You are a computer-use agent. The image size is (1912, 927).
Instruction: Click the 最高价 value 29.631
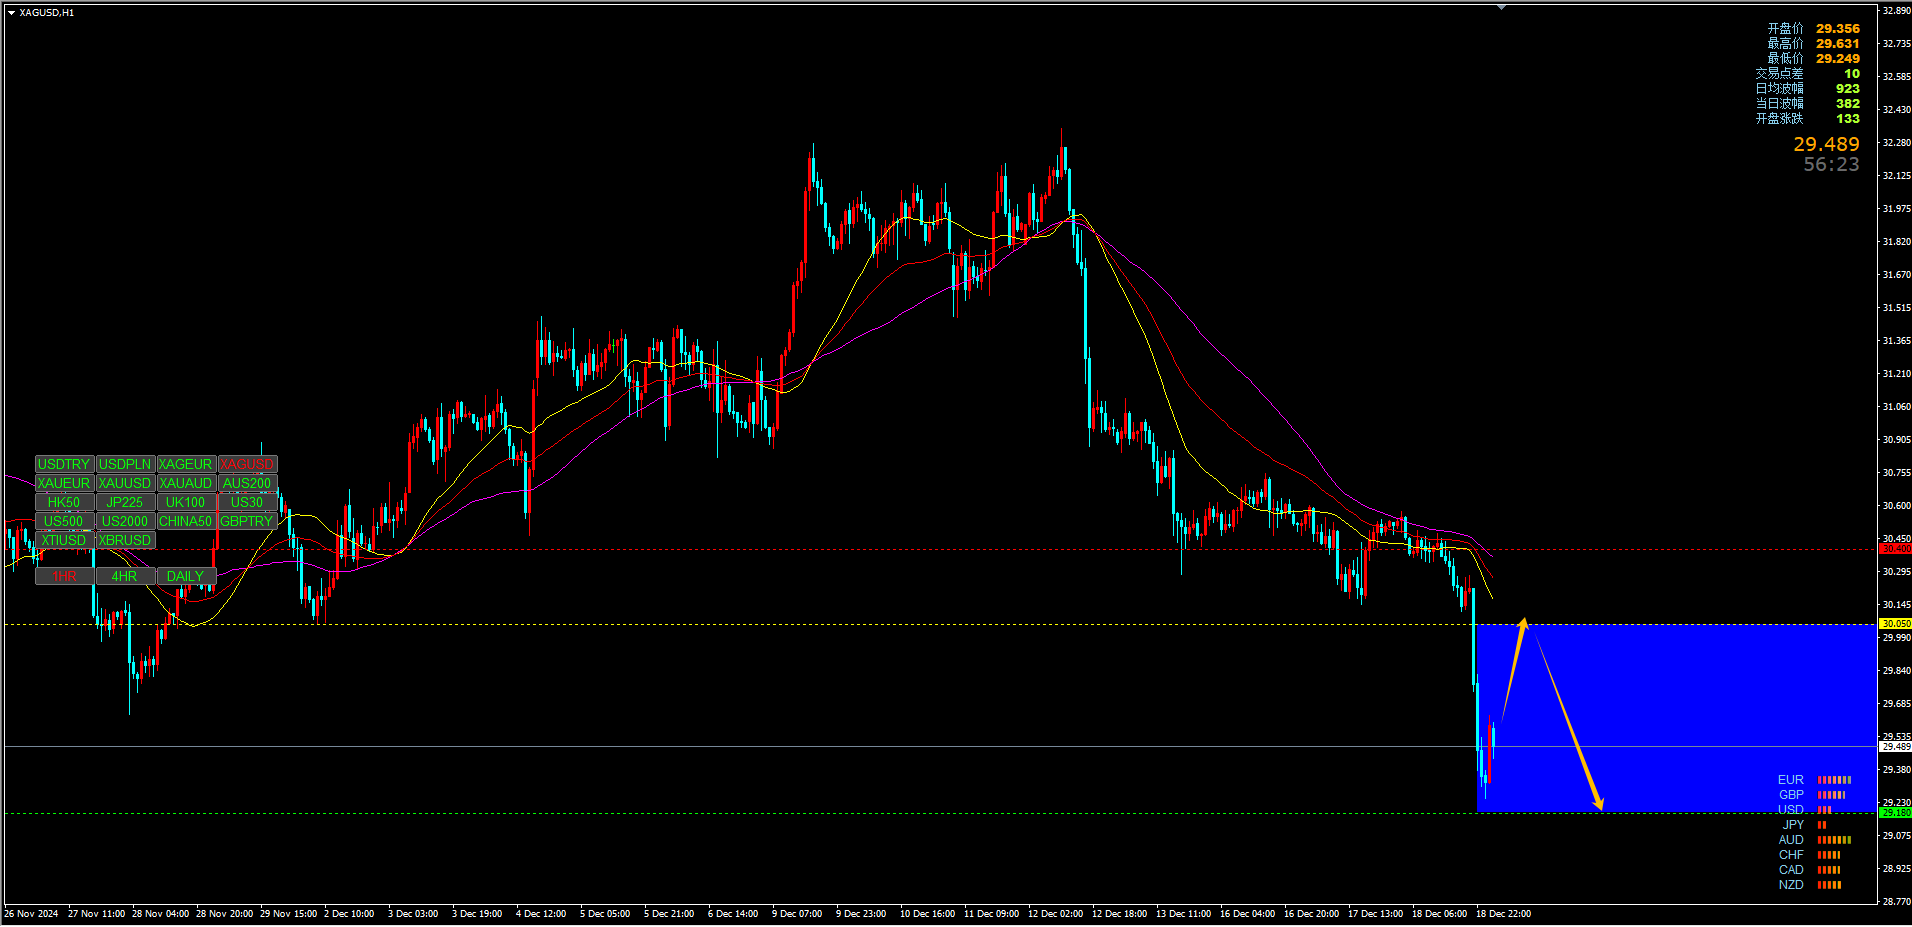tap(1838, 44)
